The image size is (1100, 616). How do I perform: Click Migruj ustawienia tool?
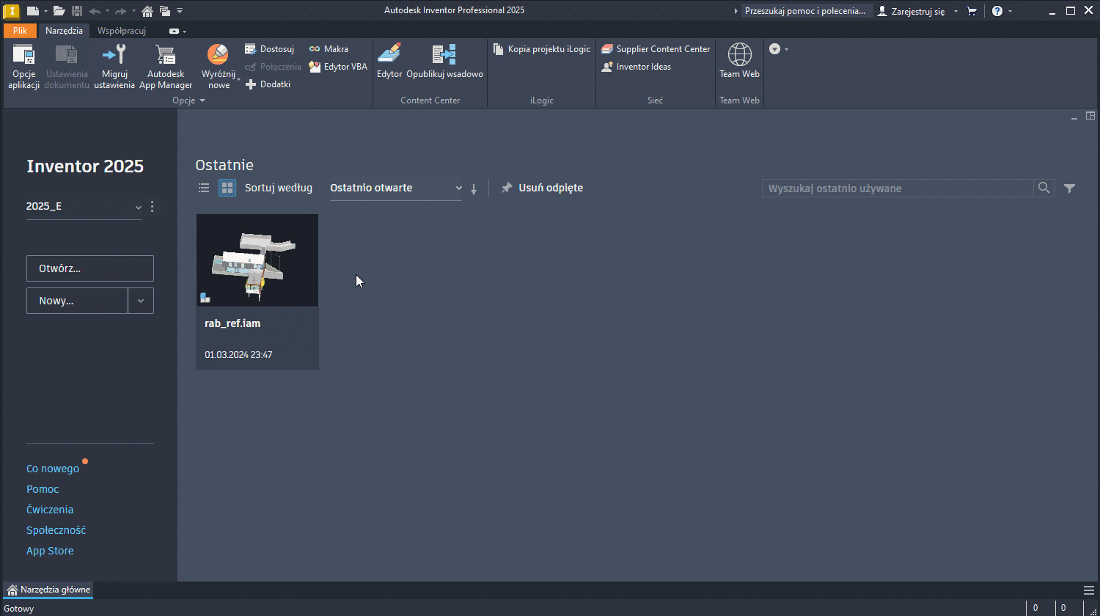click(x=114, y=66)
